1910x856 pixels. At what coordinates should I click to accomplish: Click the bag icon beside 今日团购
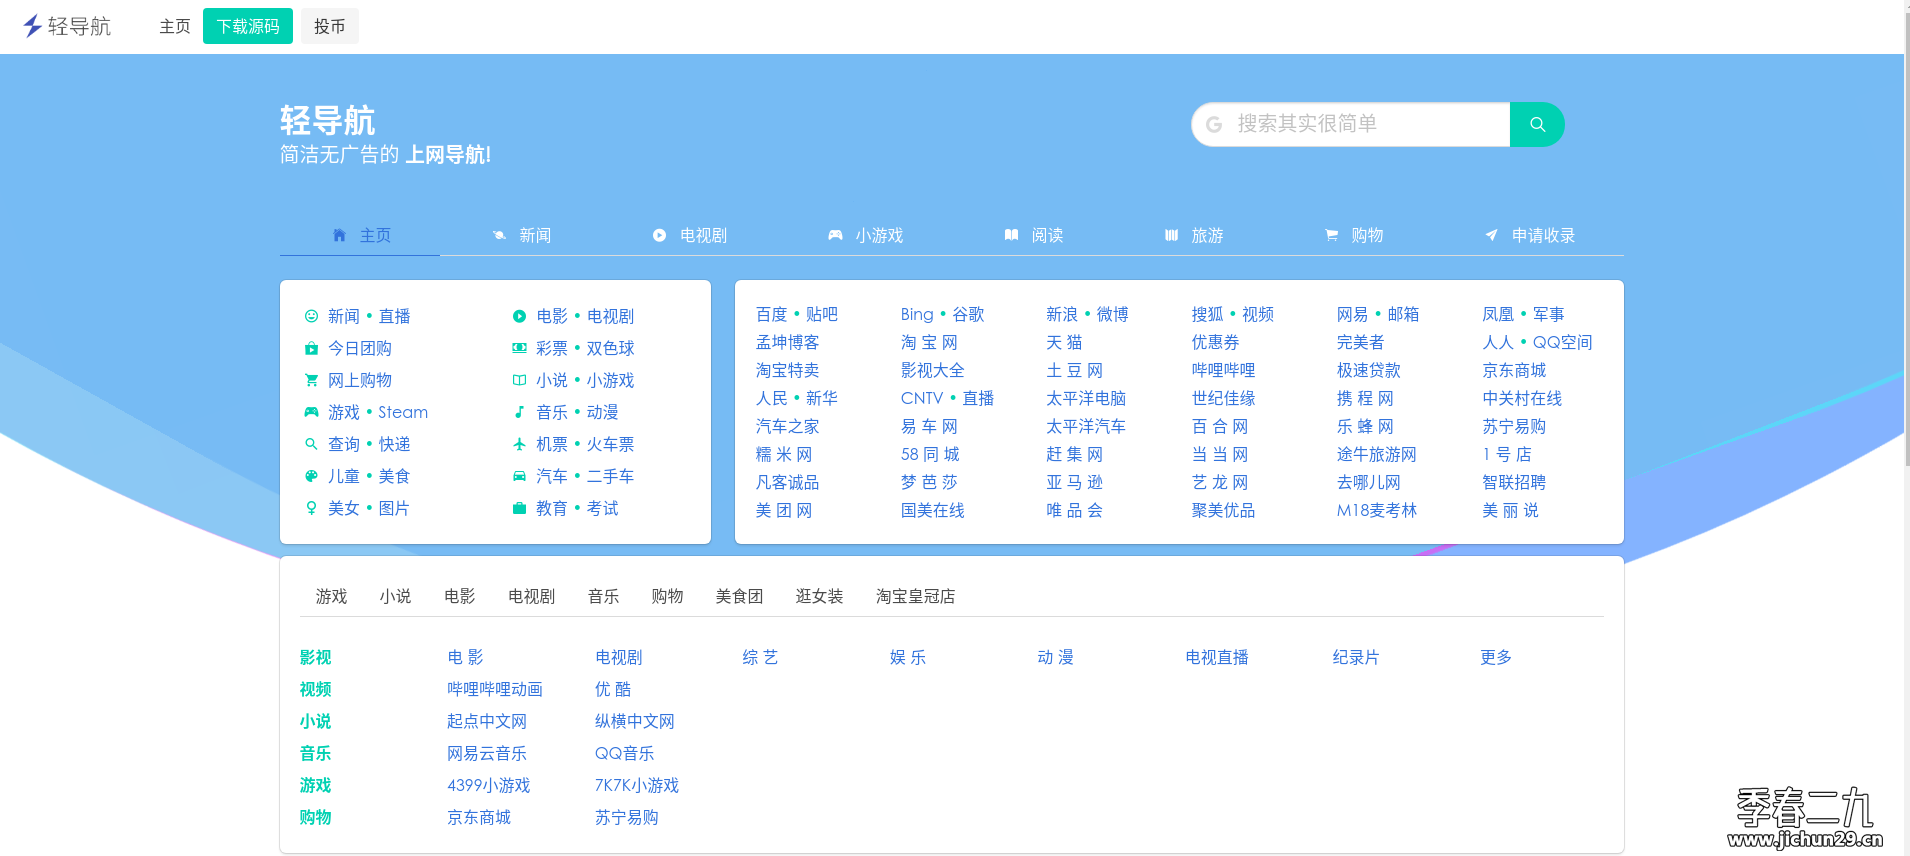[x=311, y=348]
